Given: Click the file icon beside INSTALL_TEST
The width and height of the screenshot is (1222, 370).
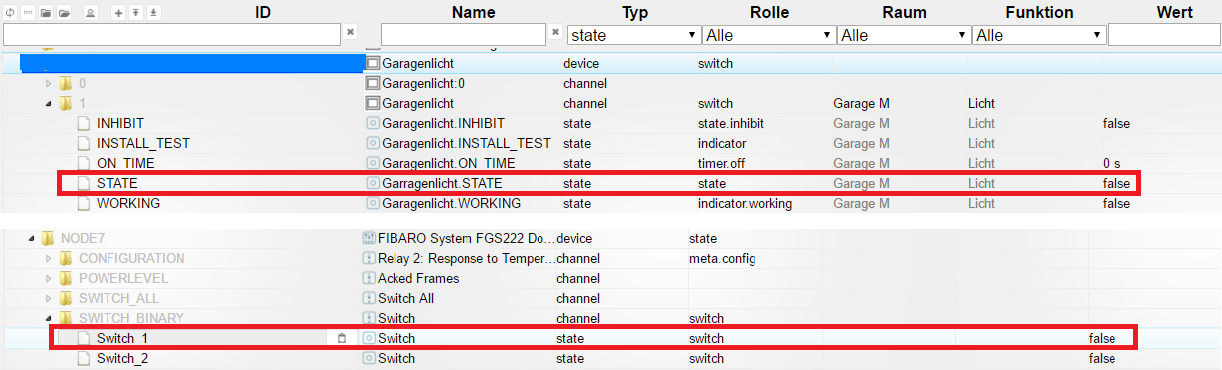Looking at the screenshot, I should (84, 143).
